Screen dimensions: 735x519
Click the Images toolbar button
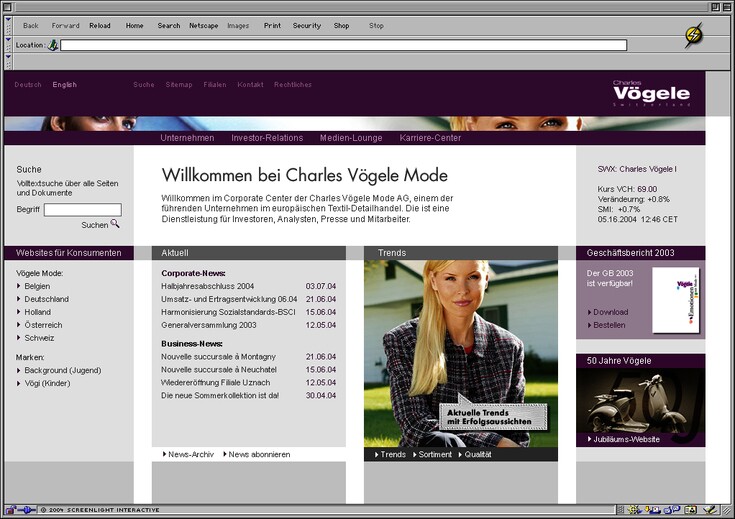coord(238,26)
